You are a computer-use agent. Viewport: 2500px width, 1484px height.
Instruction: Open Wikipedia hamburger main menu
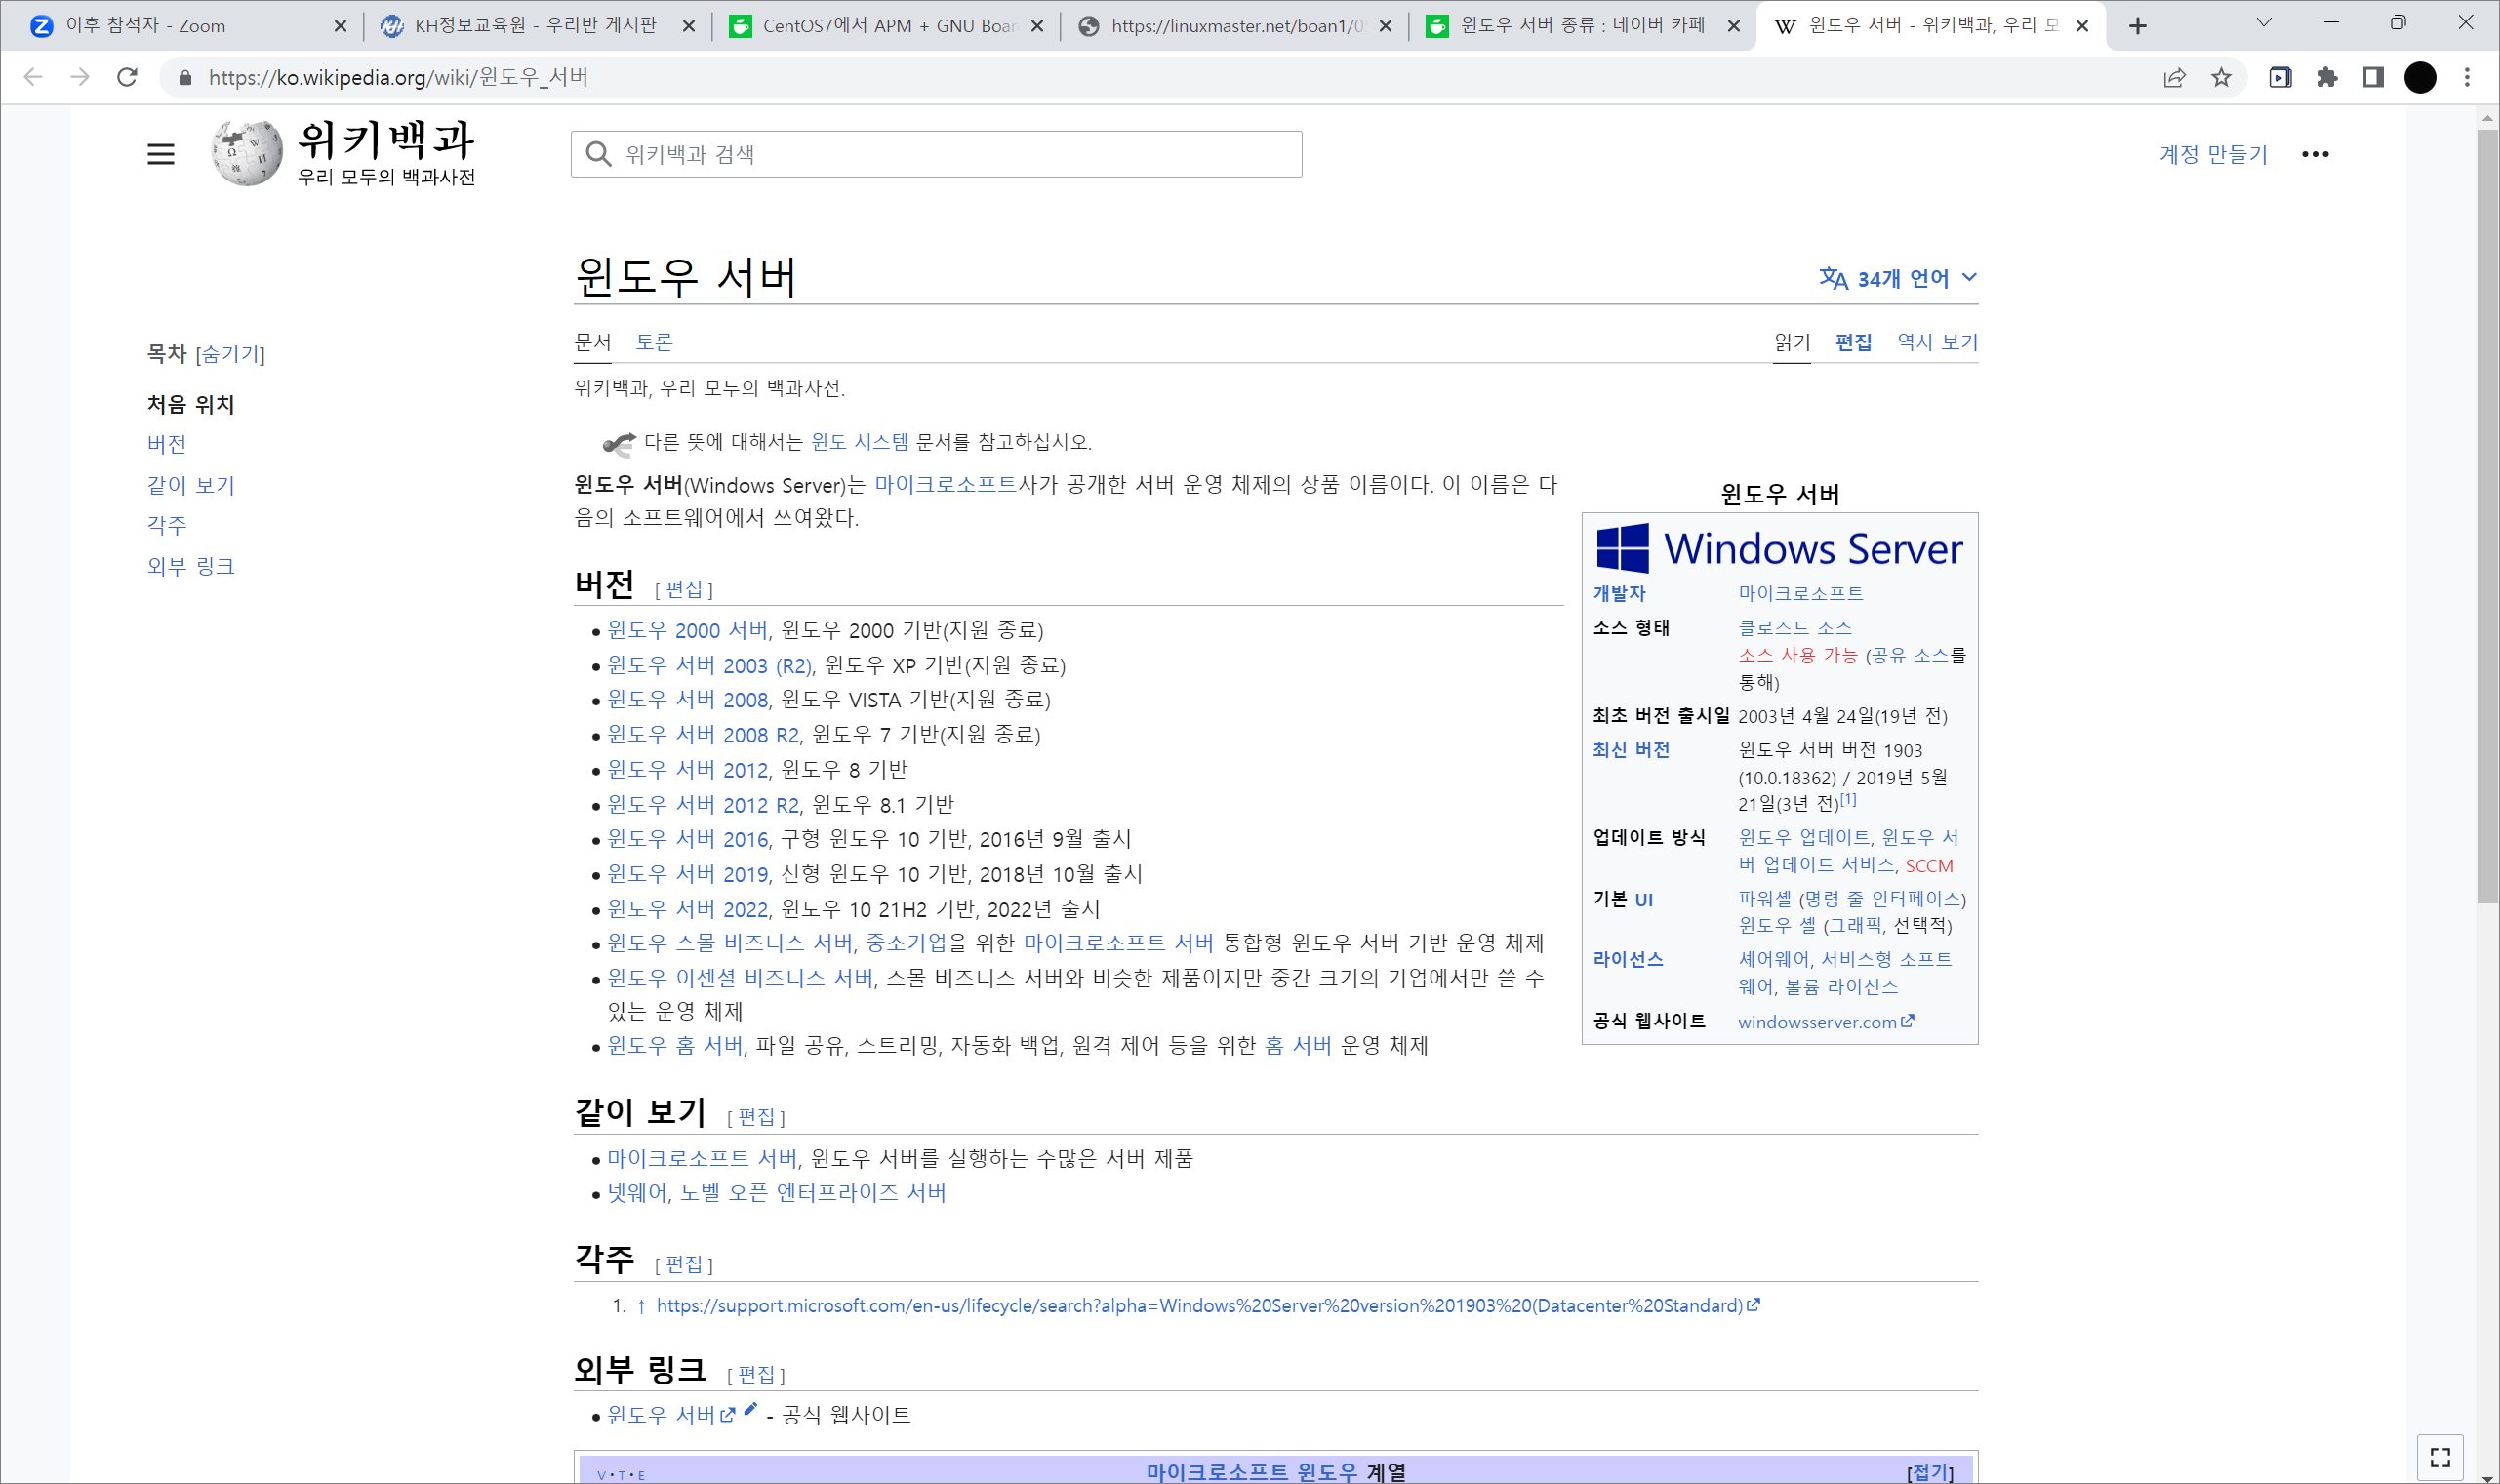tap(160, 154)
